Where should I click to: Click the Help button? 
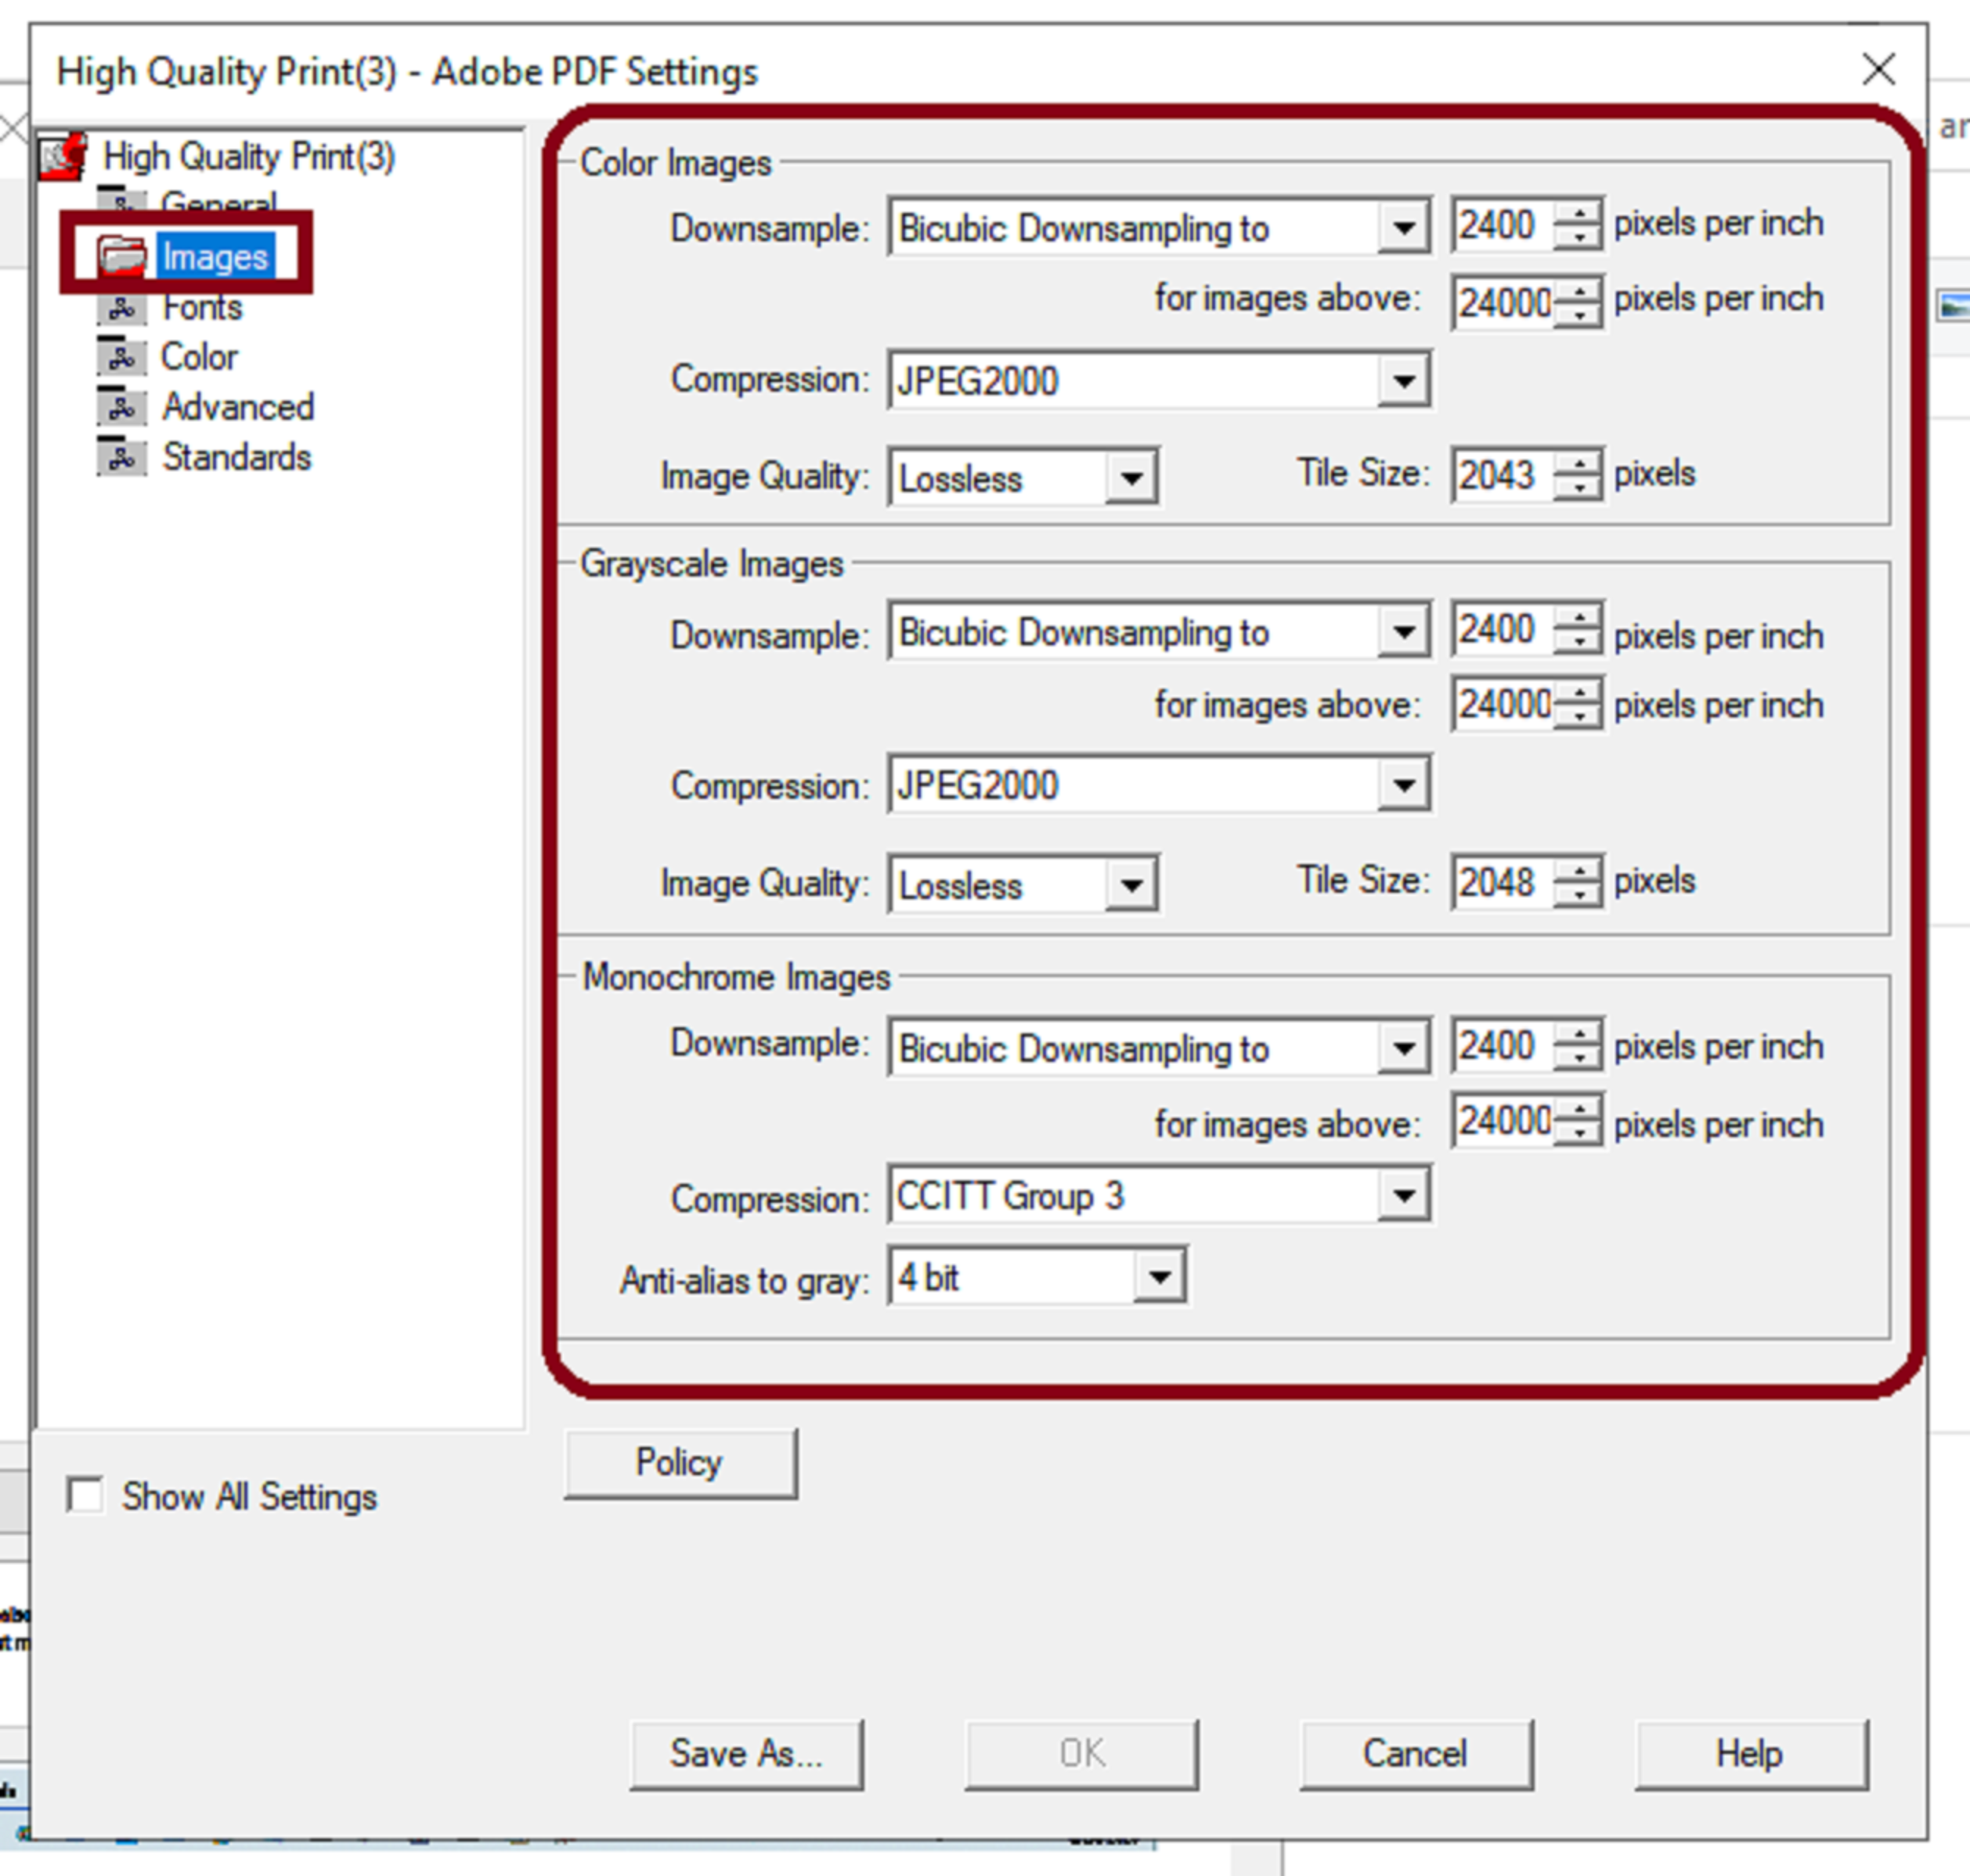pos(1749,1753)
